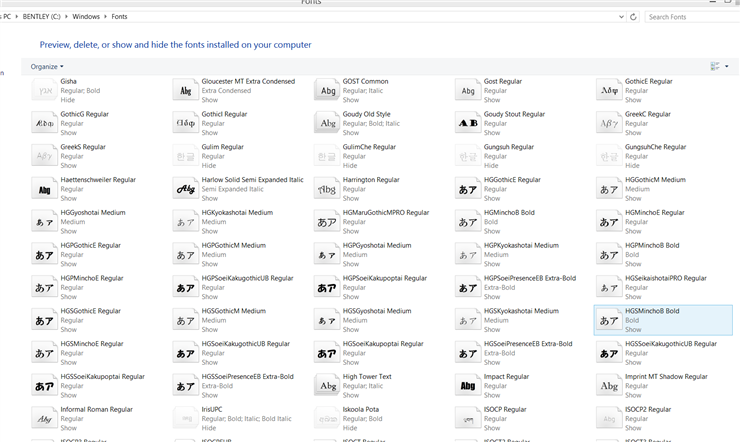
Task: Select the Gost Regular font icon
Action: pyautogui.click(x=468, y=90)
